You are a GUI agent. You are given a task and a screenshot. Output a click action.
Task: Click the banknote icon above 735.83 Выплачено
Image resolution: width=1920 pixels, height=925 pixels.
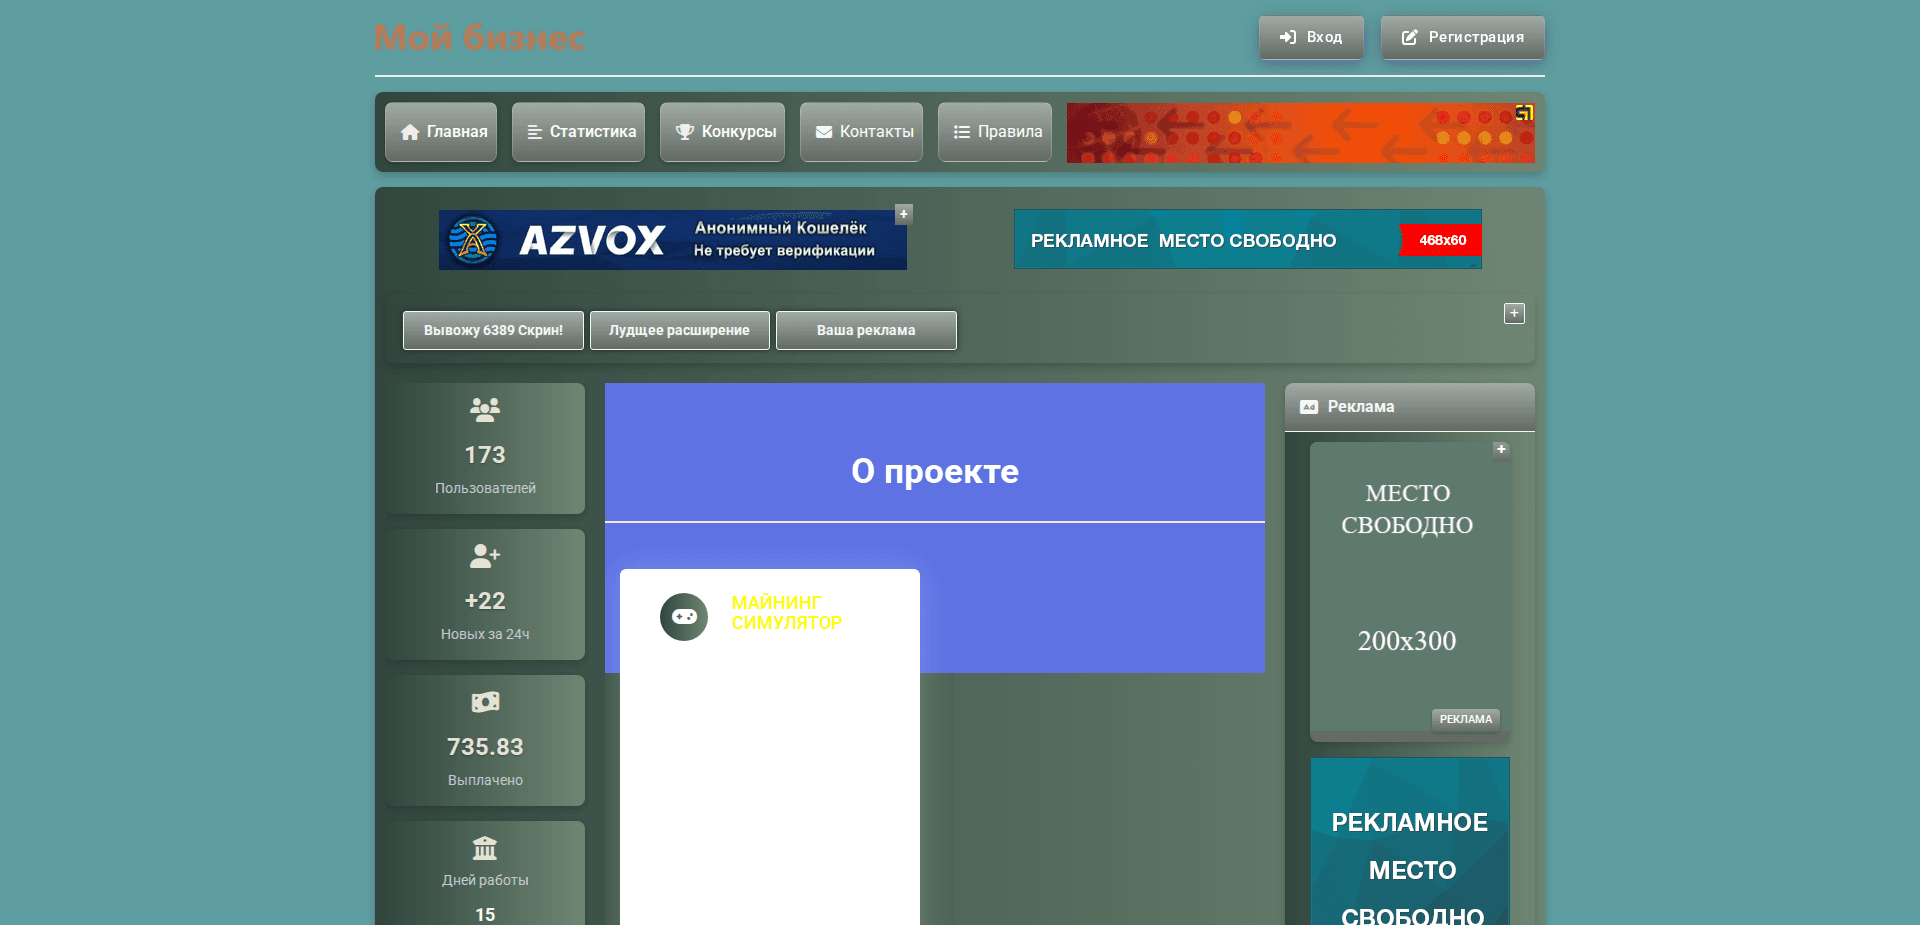(484, 701)
